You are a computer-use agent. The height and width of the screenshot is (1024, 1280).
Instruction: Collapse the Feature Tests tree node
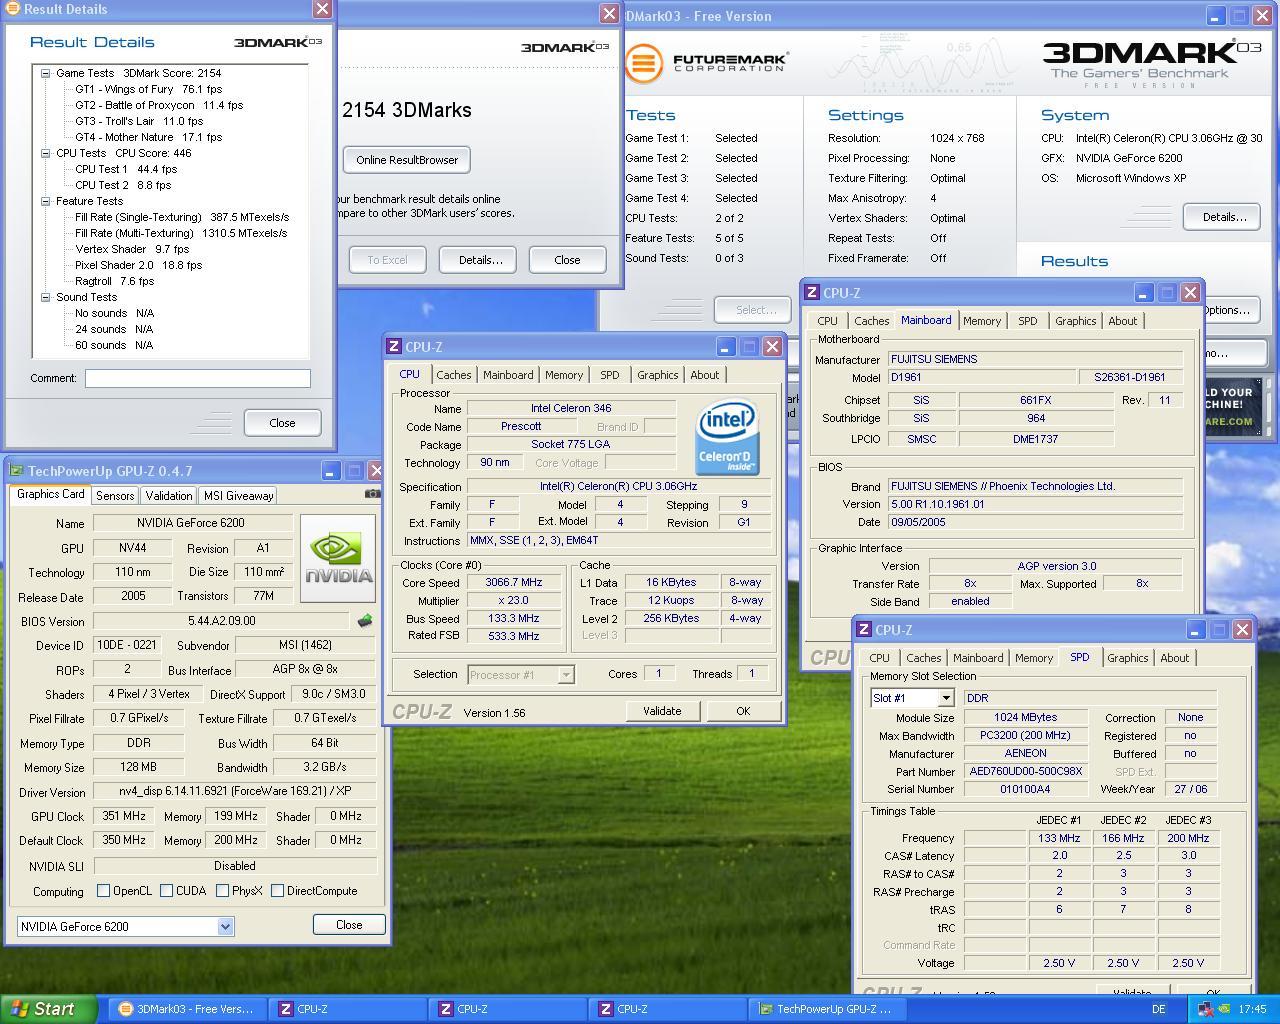[x=46, y=201]
